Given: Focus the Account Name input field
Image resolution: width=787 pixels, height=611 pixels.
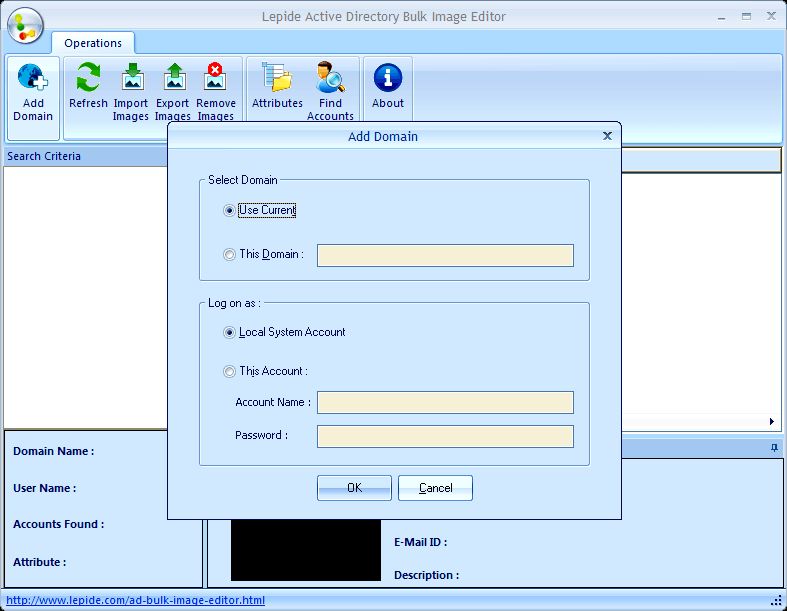Looking at the screenshot, I should coord(445,403).
